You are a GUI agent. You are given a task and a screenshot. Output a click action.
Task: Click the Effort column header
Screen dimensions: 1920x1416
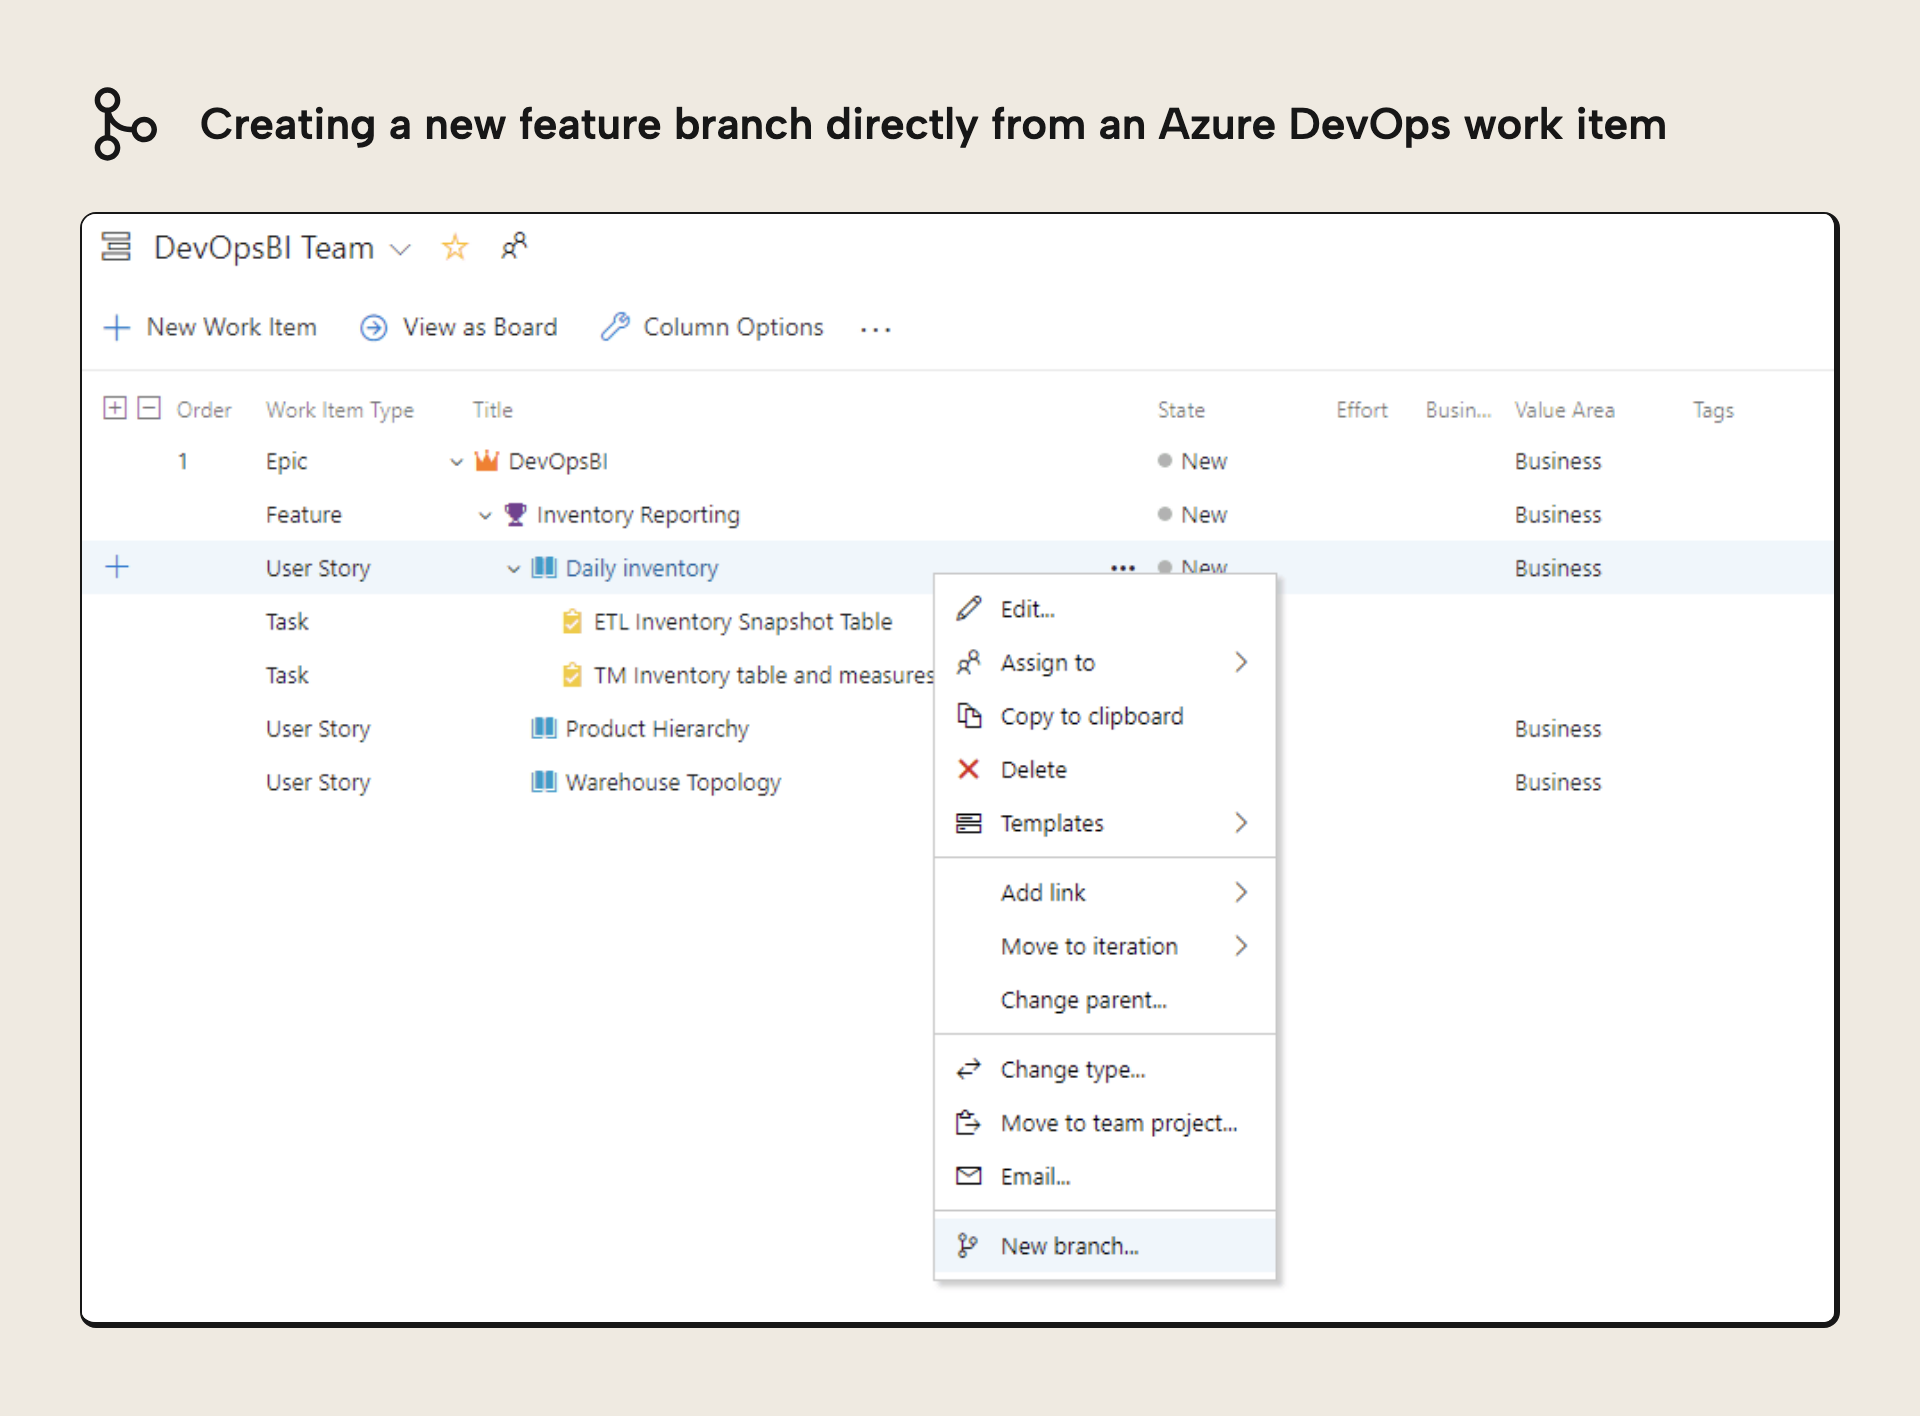[1362, 410]
